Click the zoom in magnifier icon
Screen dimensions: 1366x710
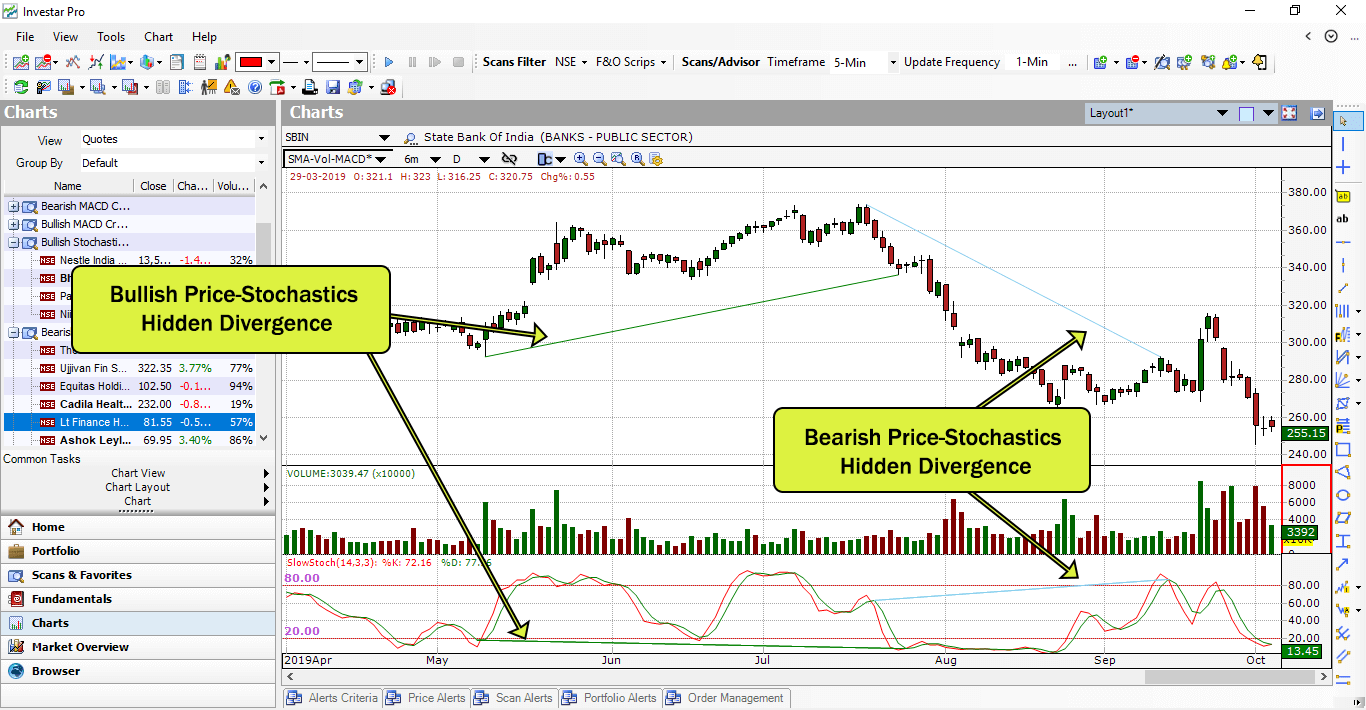click(580, 159)
